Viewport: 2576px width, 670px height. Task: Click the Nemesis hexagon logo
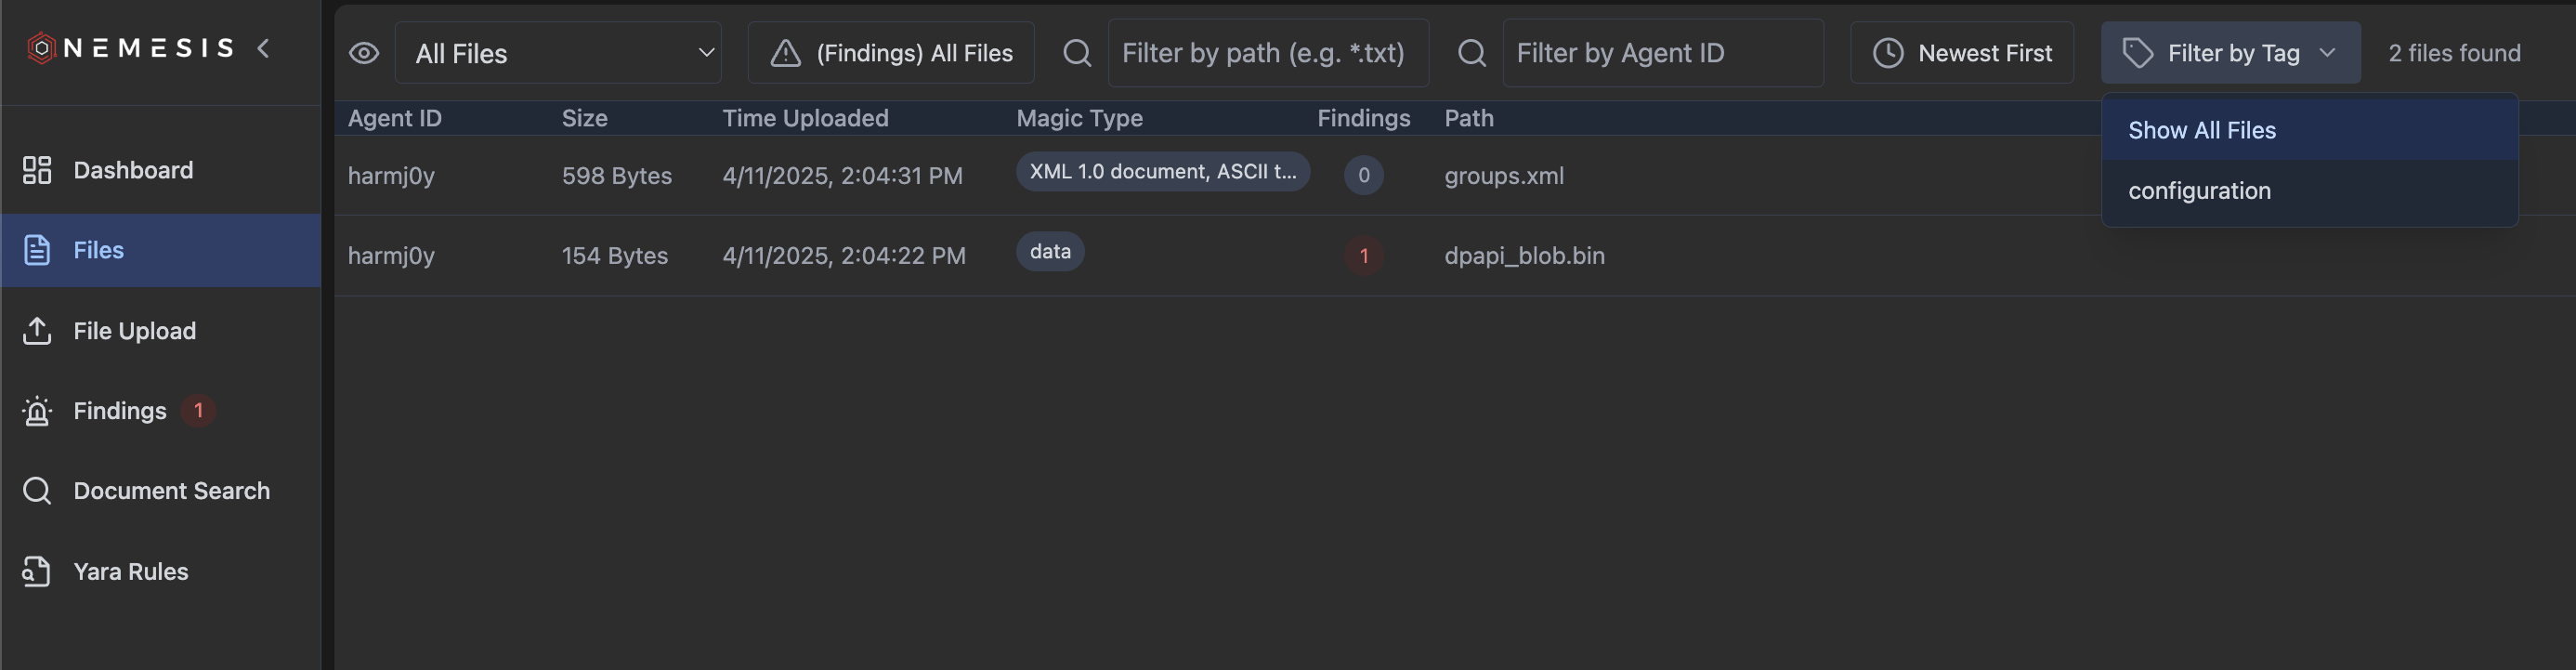[x=41, y=47]
